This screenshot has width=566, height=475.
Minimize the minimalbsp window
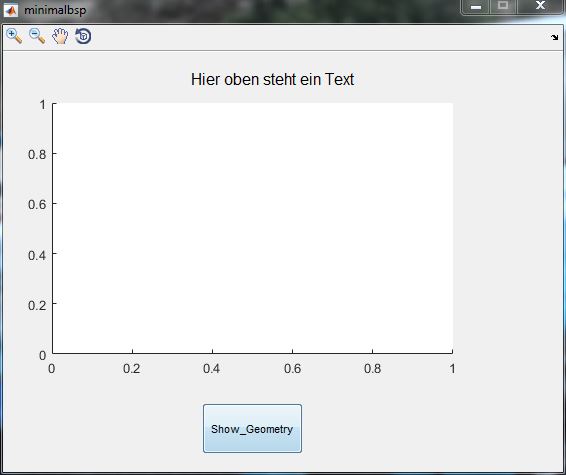[476, 6]
